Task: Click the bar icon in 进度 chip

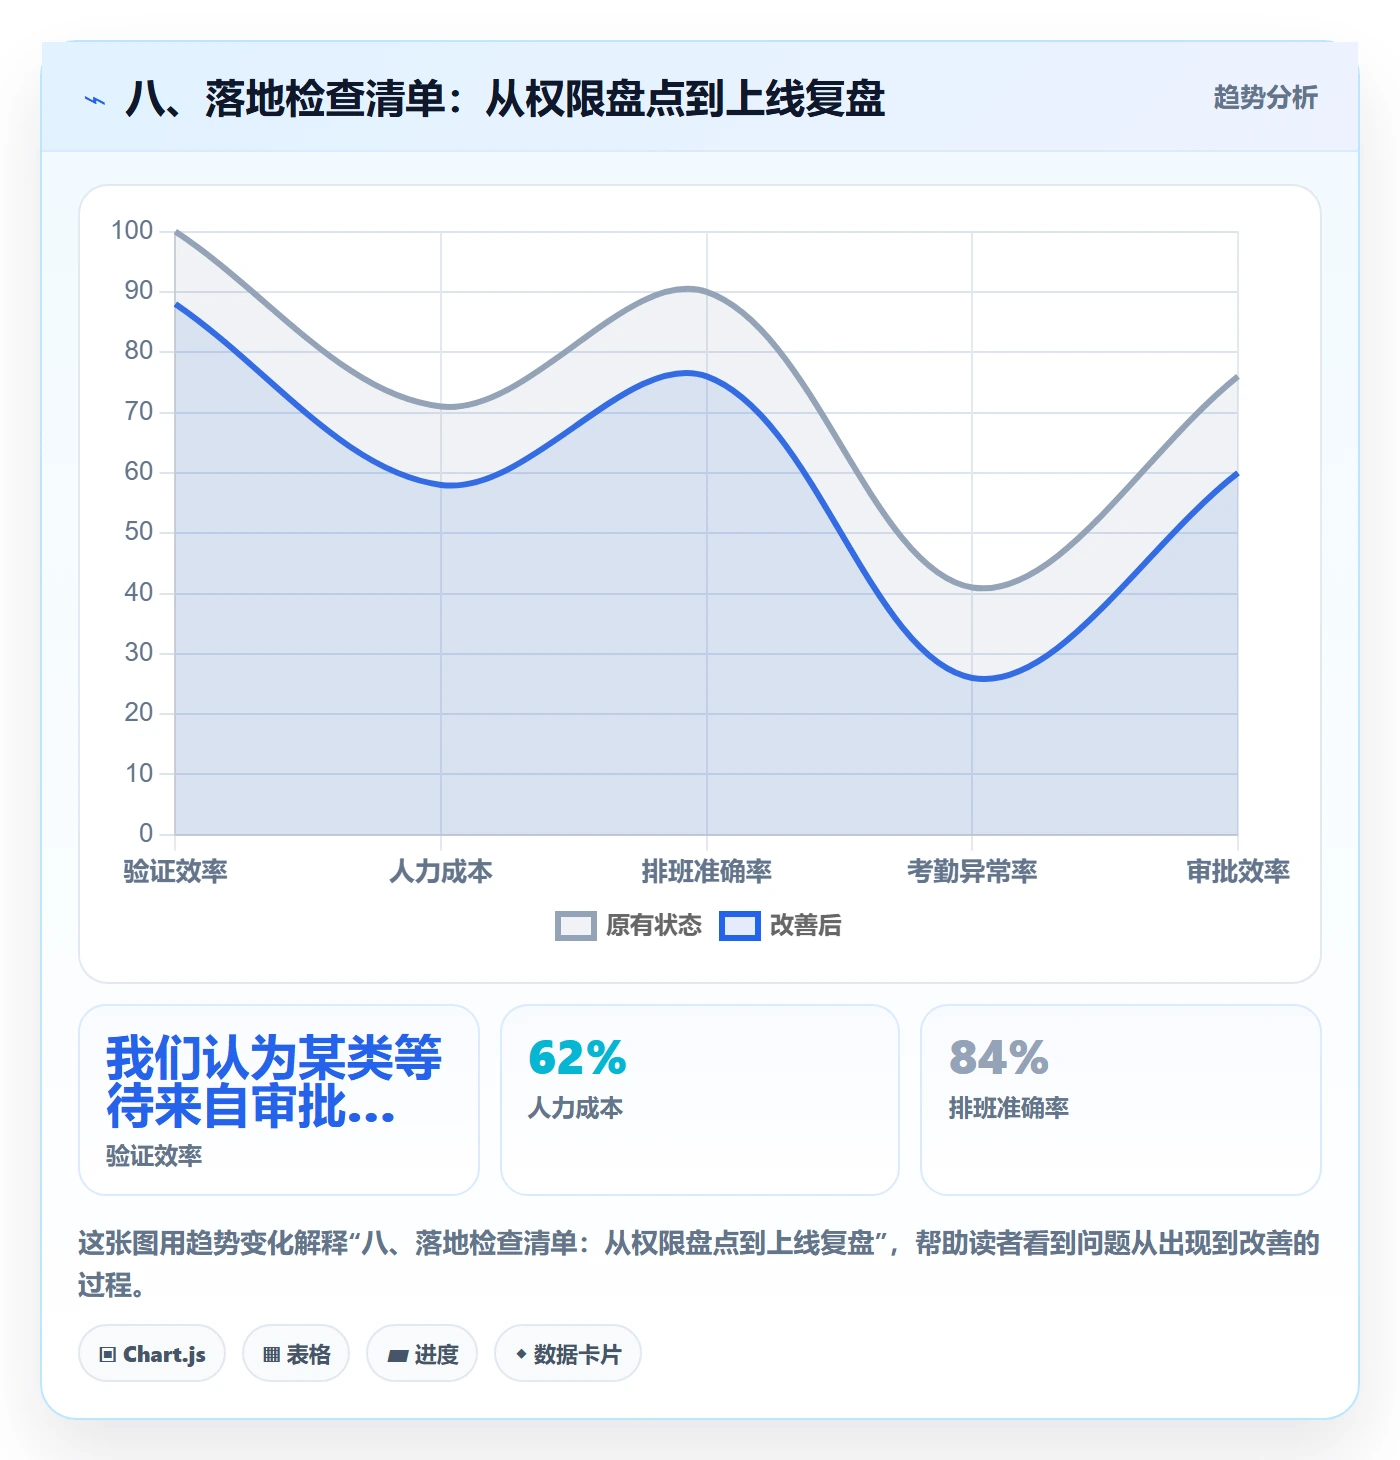Action: [x=398, y=1356]
